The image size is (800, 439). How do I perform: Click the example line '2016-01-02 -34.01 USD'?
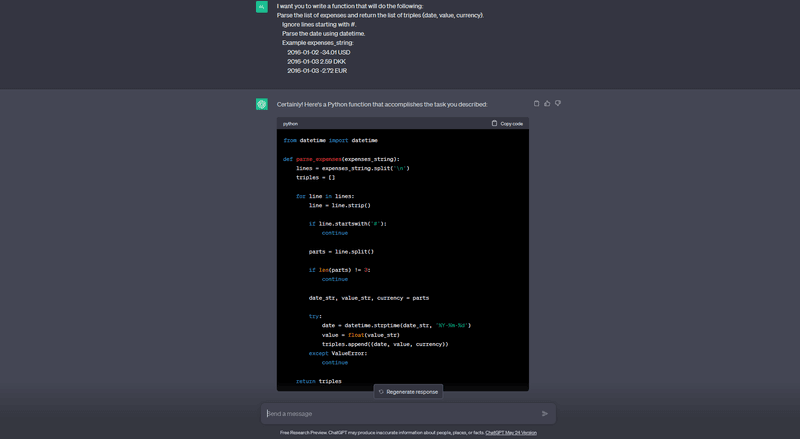pos(319,52)
